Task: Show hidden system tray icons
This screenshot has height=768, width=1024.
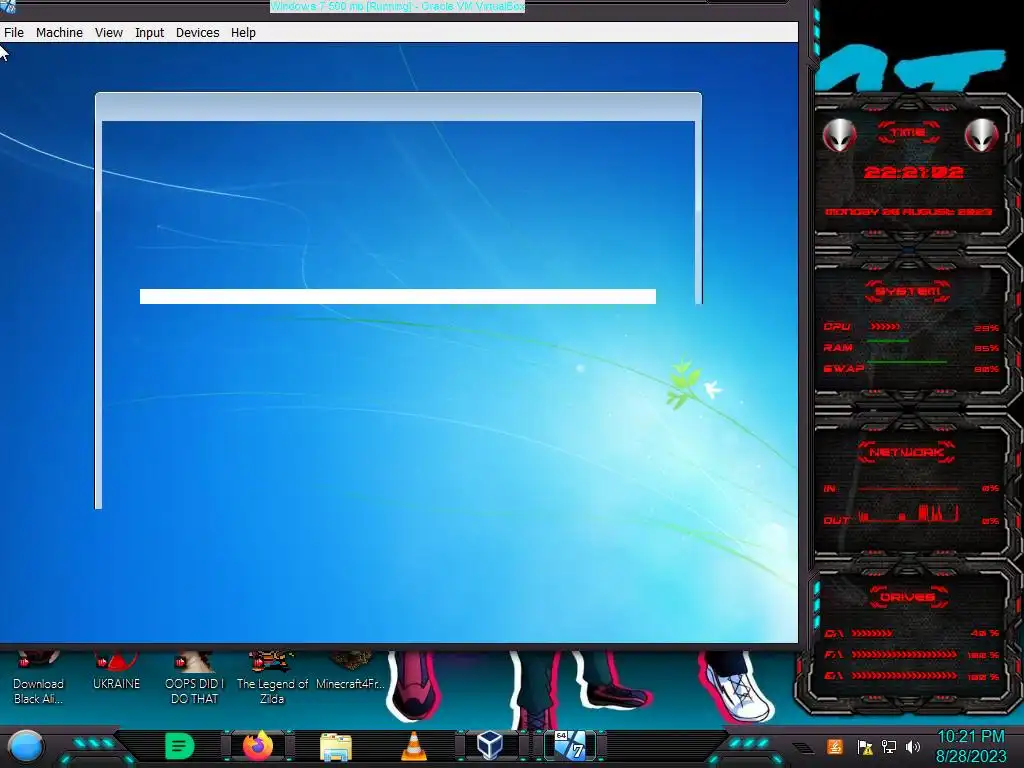Action: coord(803,748)
